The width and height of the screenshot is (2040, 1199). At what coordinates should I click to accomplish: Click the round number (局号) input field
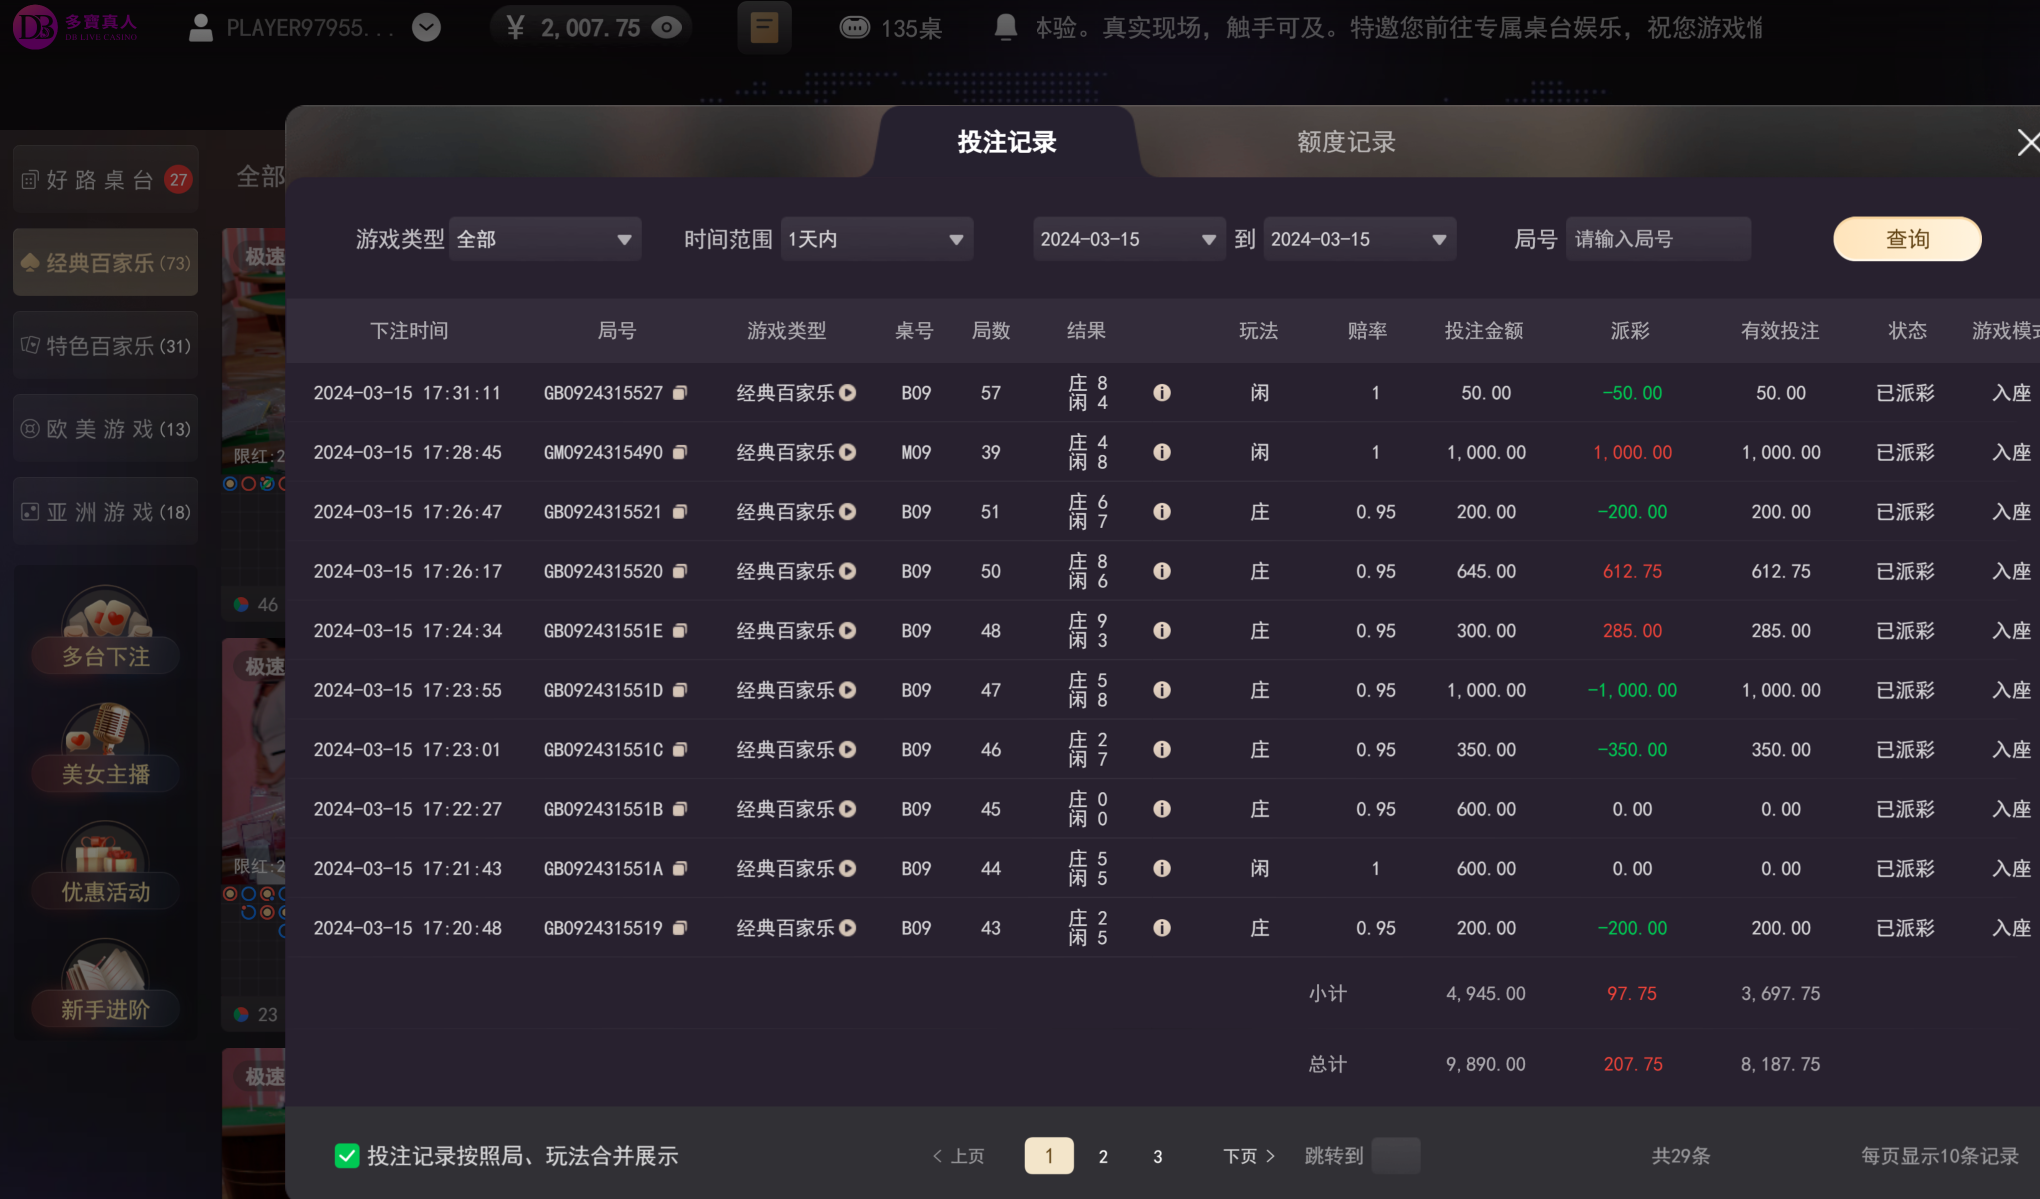click(x=1657, y=239)
